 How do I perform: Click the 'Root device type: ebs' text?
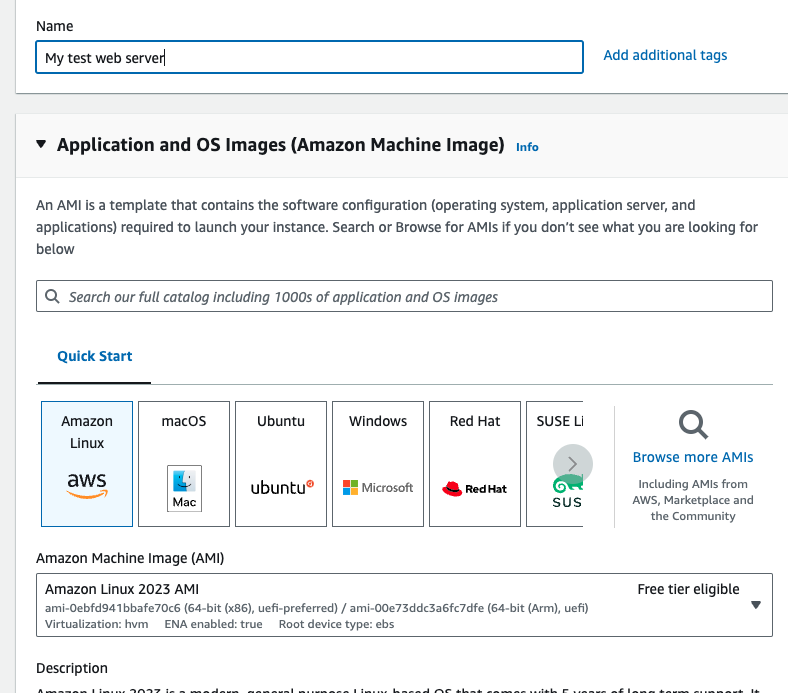(336, 624)
